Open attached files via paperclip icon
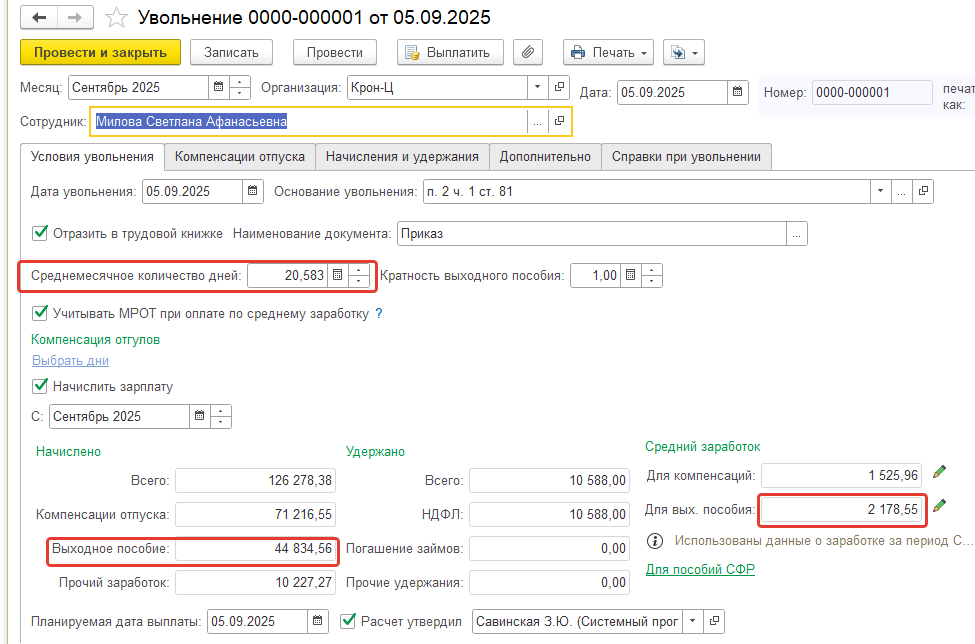 tap(528, 53)
